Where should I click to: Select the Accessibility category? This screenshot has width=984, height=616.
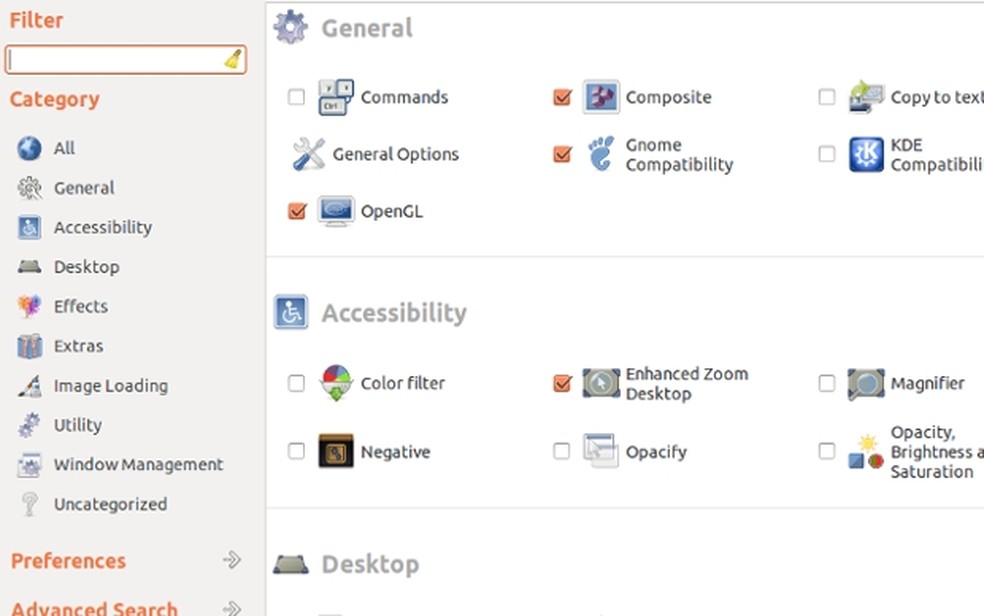pos(102,227)
